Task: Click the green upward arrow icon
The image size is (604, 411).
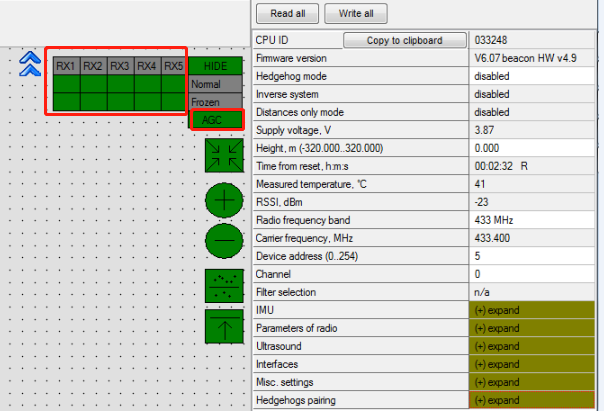Action: (x=223, y=327)
